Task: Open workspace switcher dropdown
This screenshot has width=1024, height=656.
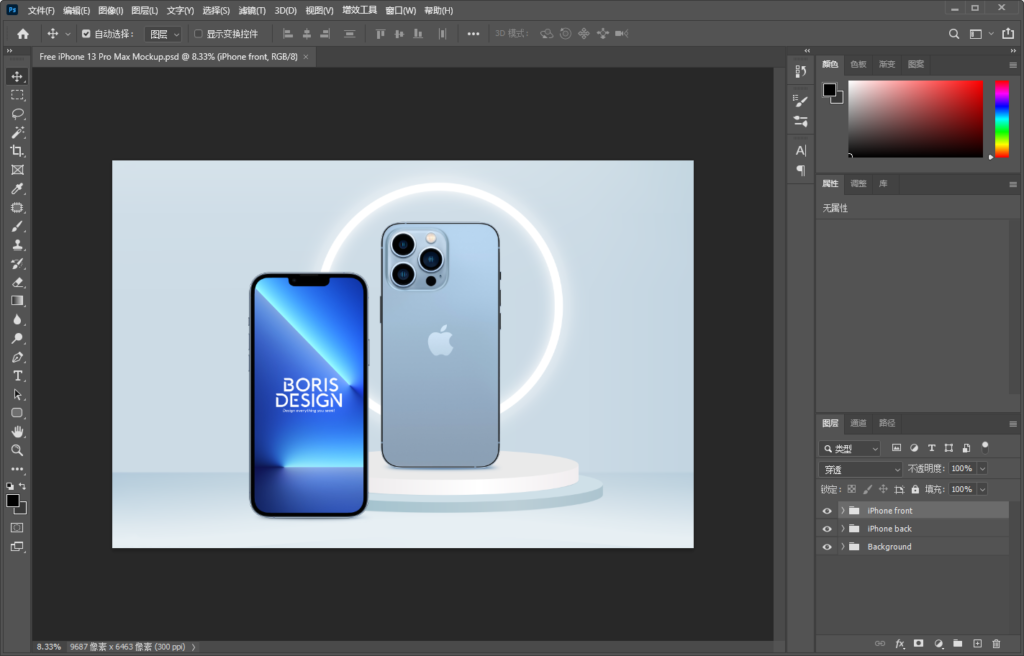Action: 981,34
